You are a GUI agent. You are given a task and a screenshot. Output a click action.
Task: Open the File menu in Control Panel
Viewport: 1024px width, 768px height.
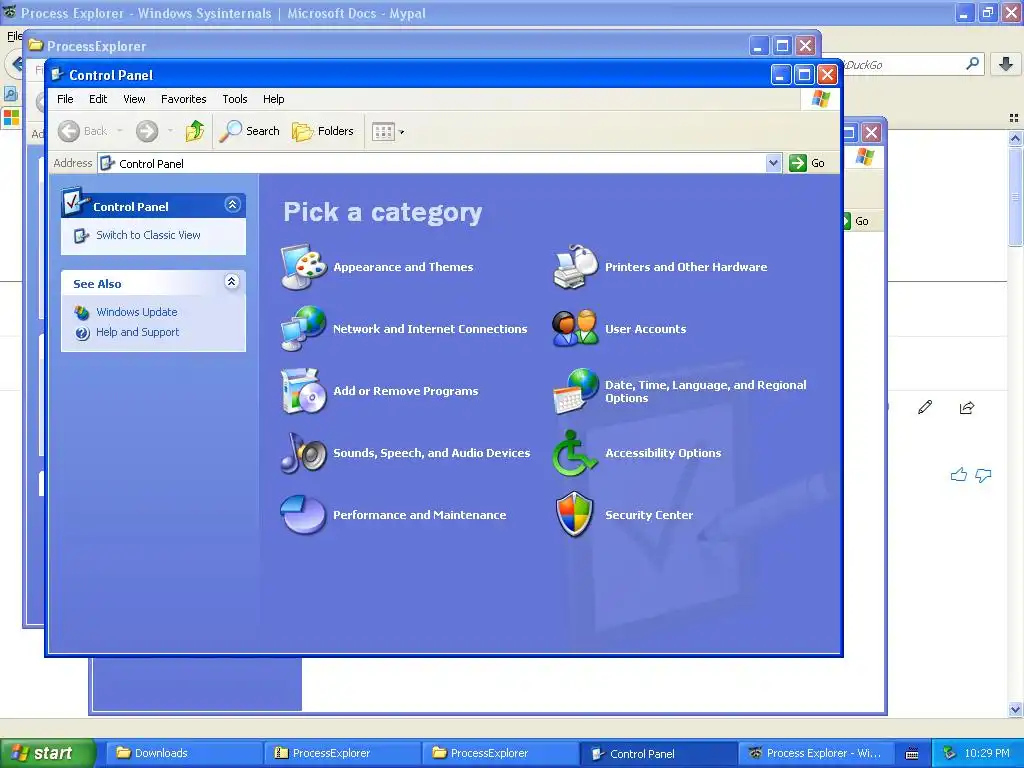click(65, 99)
